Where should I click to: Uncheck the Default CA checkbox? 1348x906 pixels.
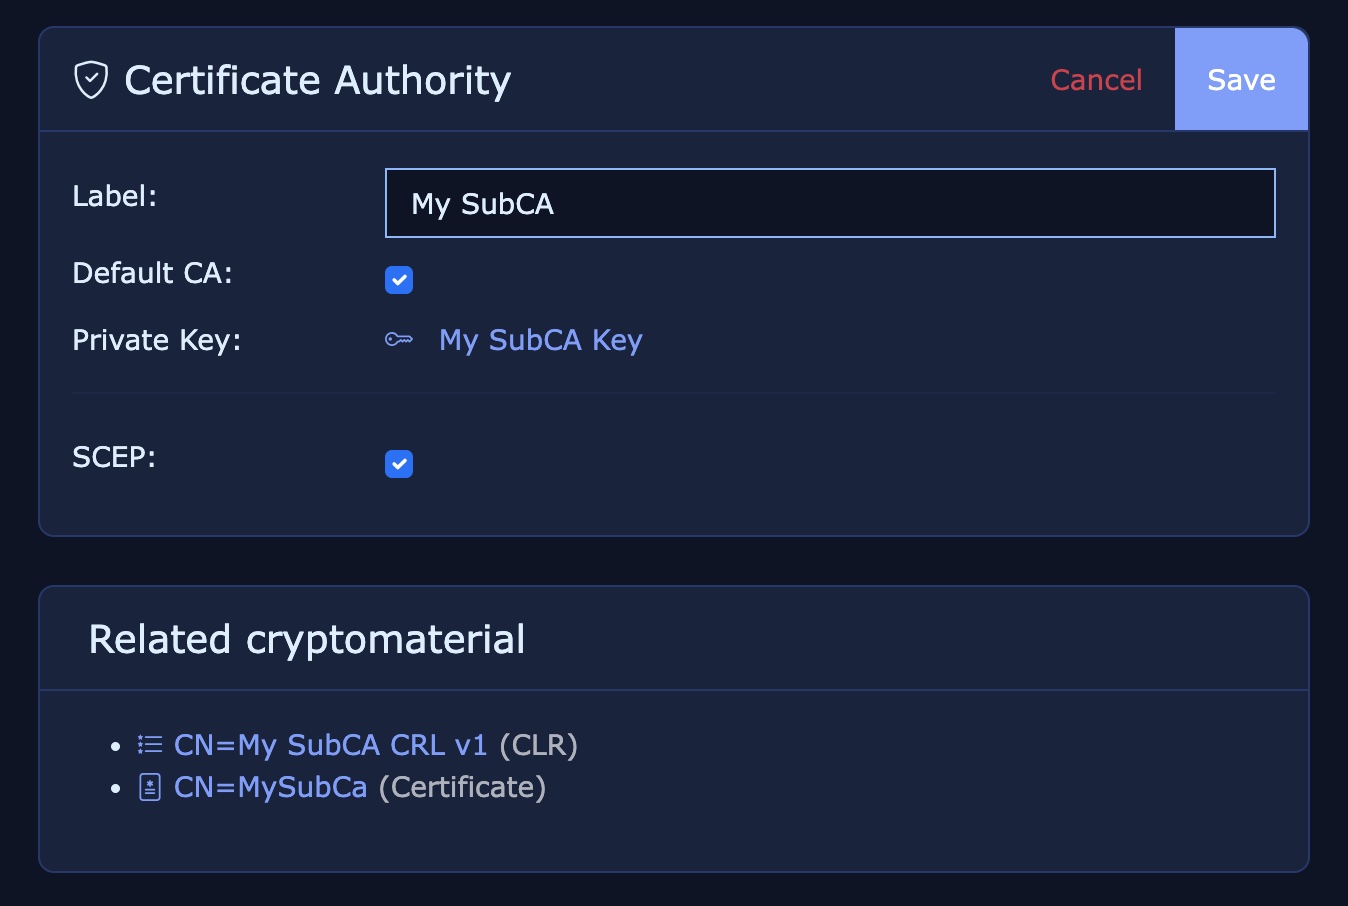pos(399,280)
